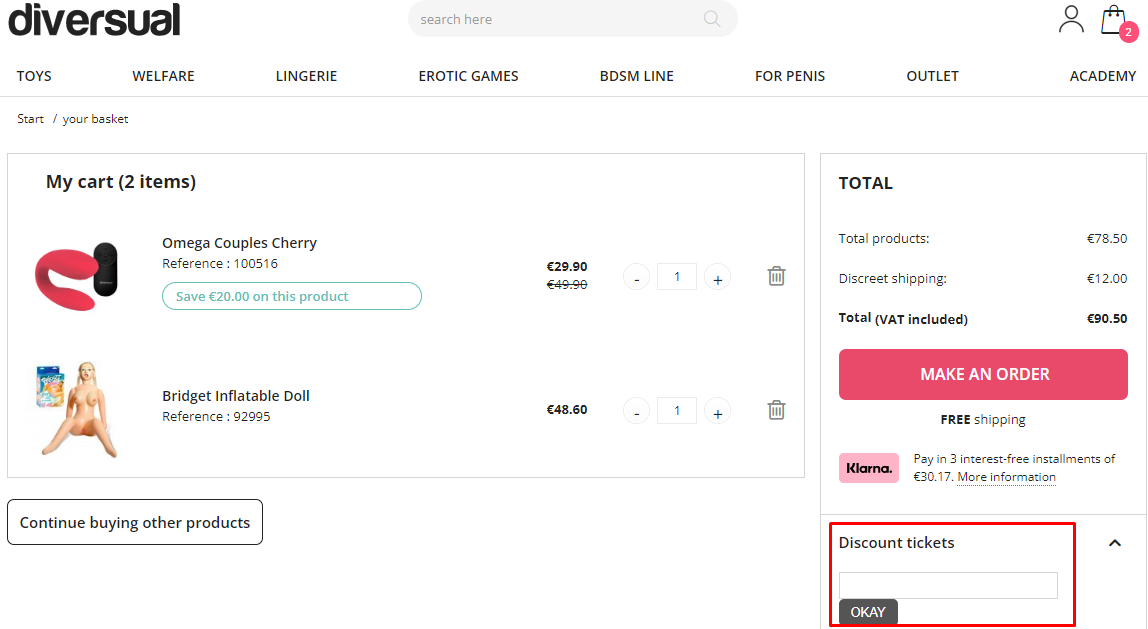The height and width of the screenshot is (629, 1148).
Task: Click the My cart (2 items) heading
Action: (121, 182)
